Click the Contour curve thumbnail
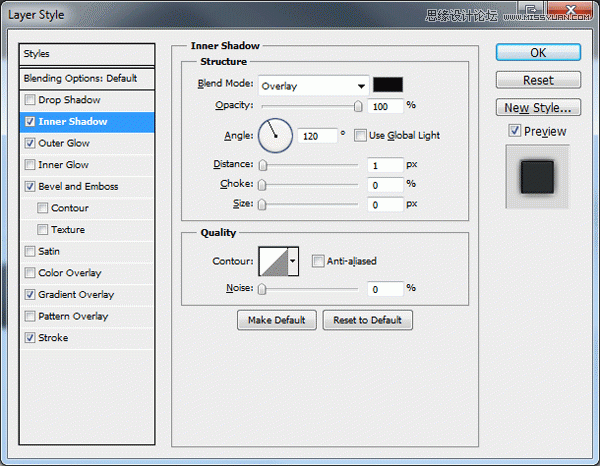Image resolution: width=600 pixels, height=466 pixels. tap(273, 261)
